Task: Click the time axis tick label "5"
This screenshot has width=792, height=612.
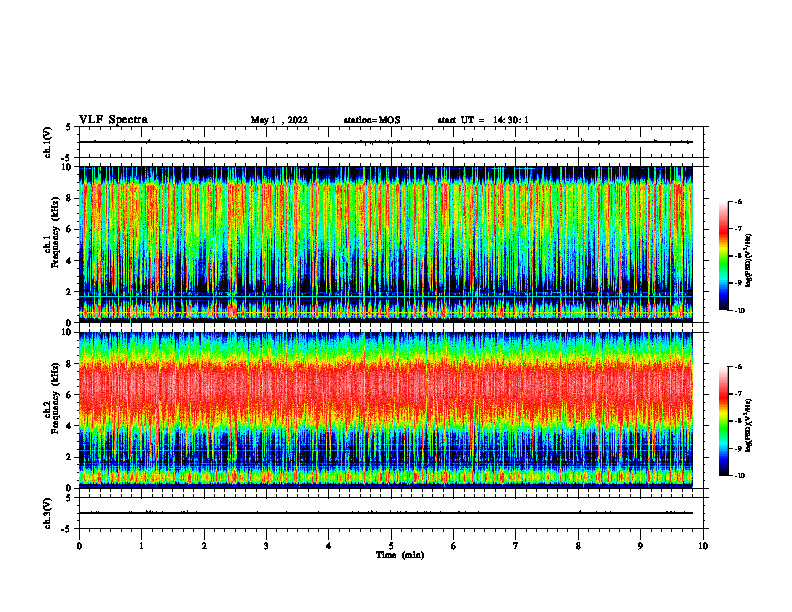Action: tap(391, 546)
